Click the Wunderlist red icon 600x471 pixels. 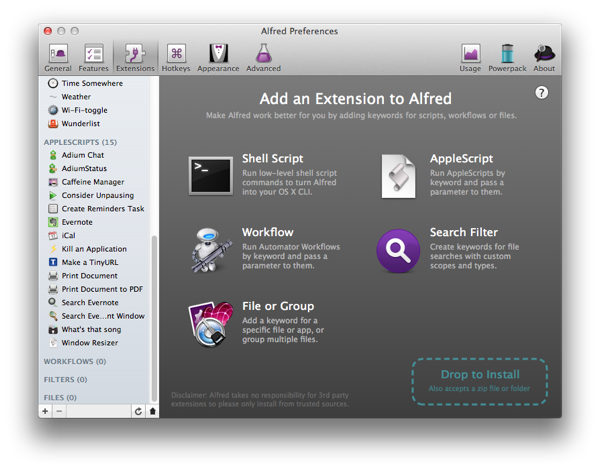click(53, 123)
